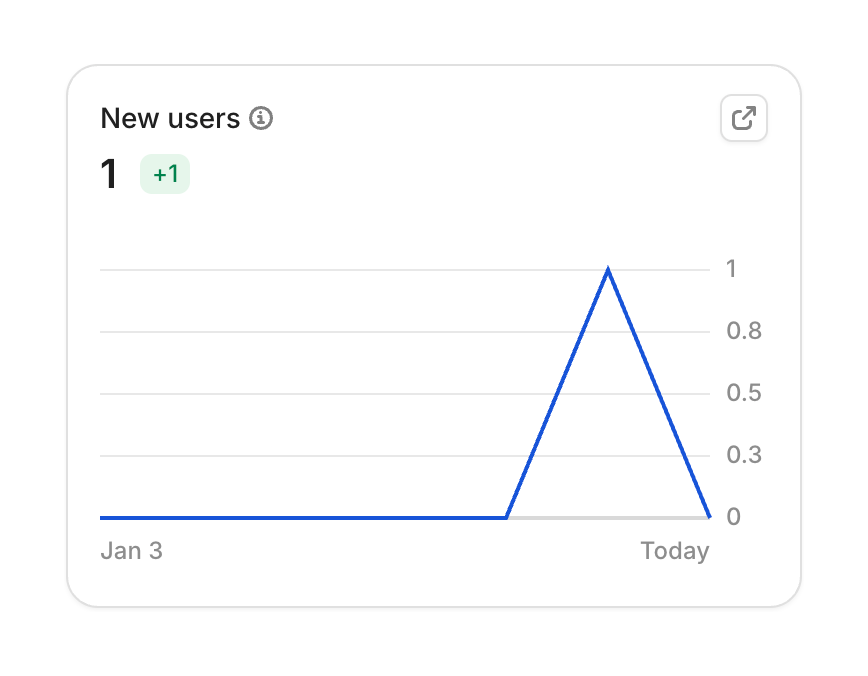The image size is (868, 676).
Task: Click the falling segment of the blue line
Action: point(659,394)
